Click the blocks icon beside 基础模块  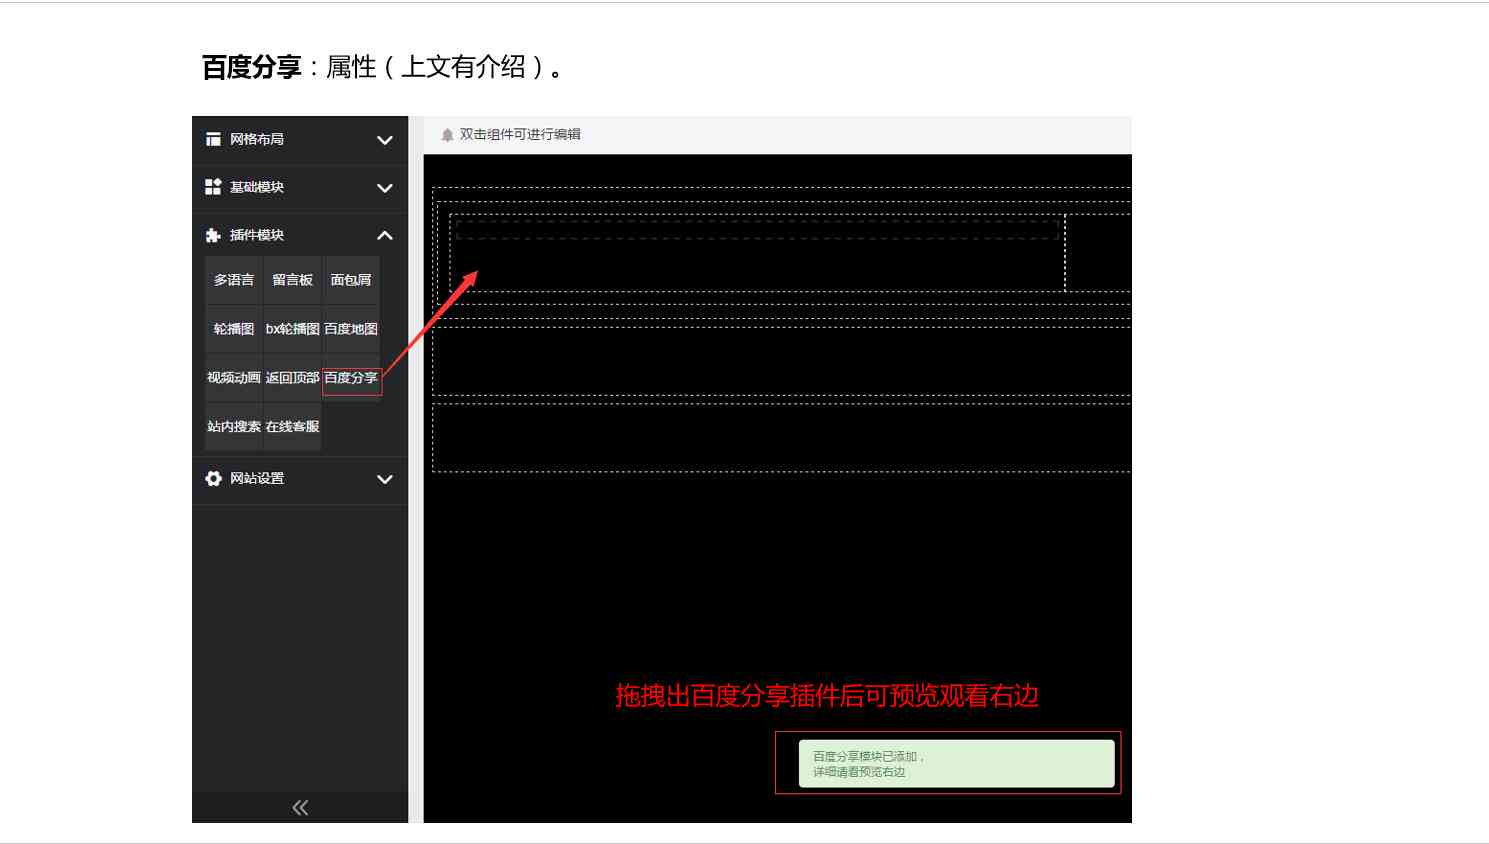[213, 187]
